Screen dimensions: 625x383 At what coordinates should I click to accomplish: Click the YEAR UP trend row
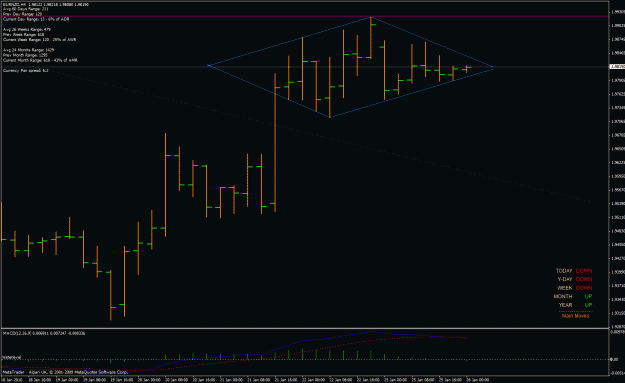pos(575,305)
